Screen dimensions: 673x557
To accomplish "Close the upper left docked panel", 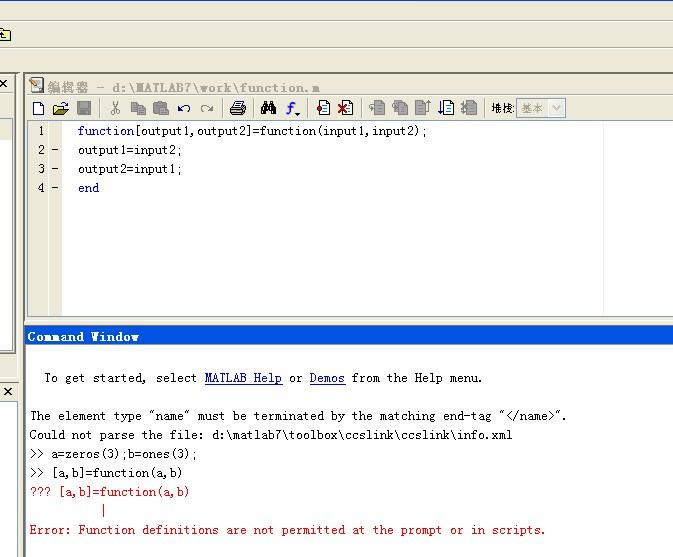I will click(x=3, y=83).
